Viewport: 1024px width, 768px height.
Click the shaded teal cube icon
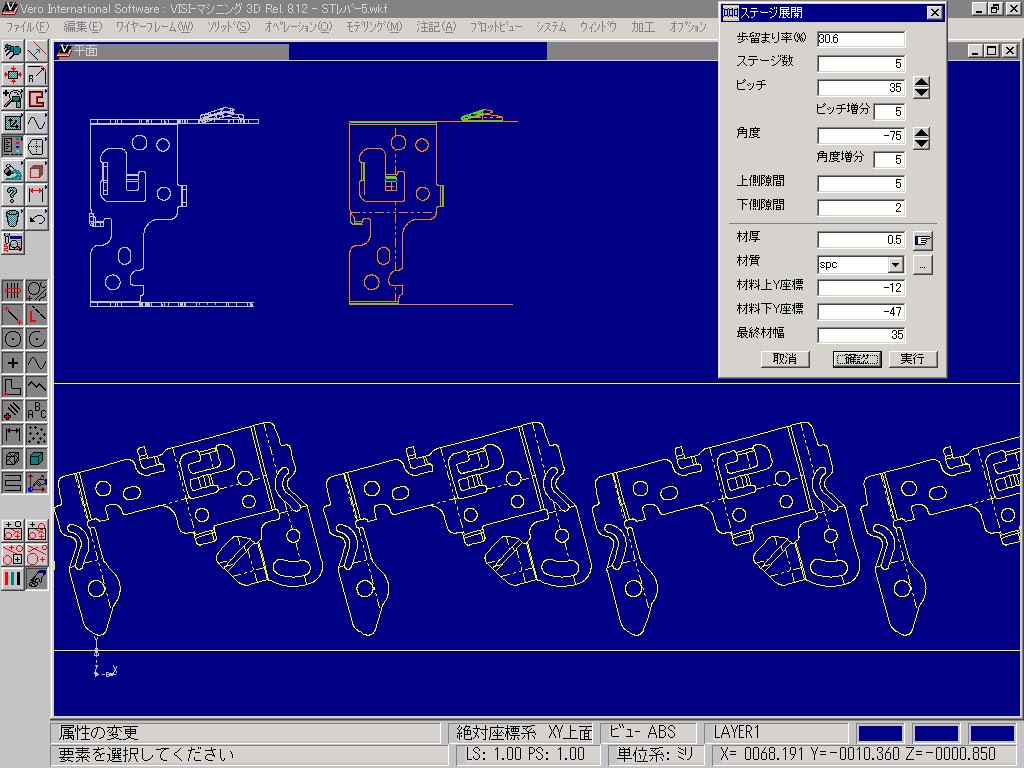(37, 458)
